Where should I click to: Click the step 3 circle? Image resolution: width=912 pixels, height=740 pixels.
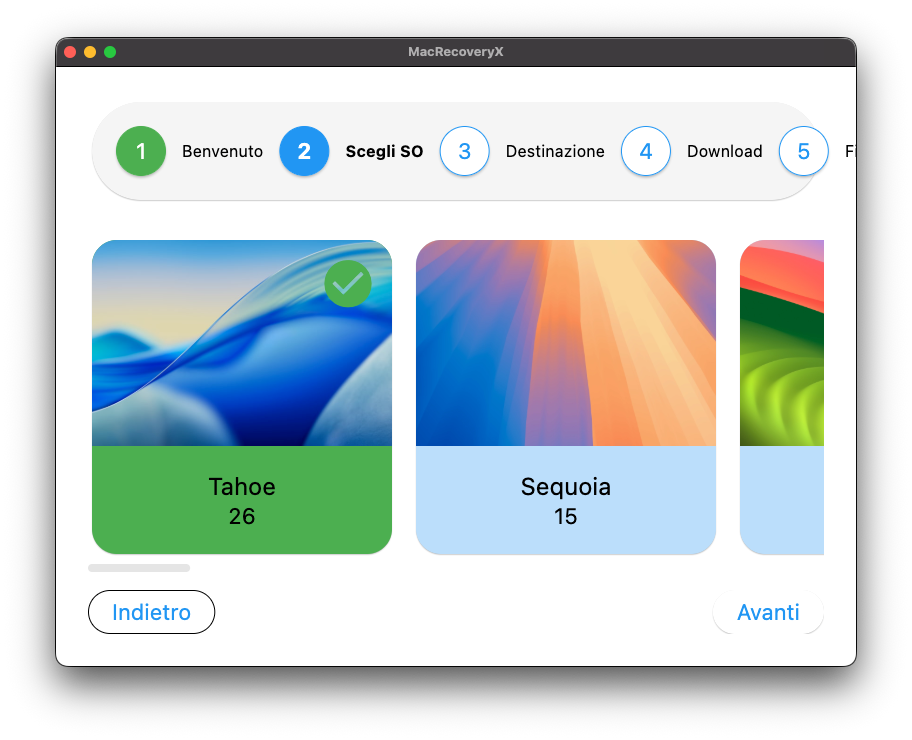pos(464,151)
